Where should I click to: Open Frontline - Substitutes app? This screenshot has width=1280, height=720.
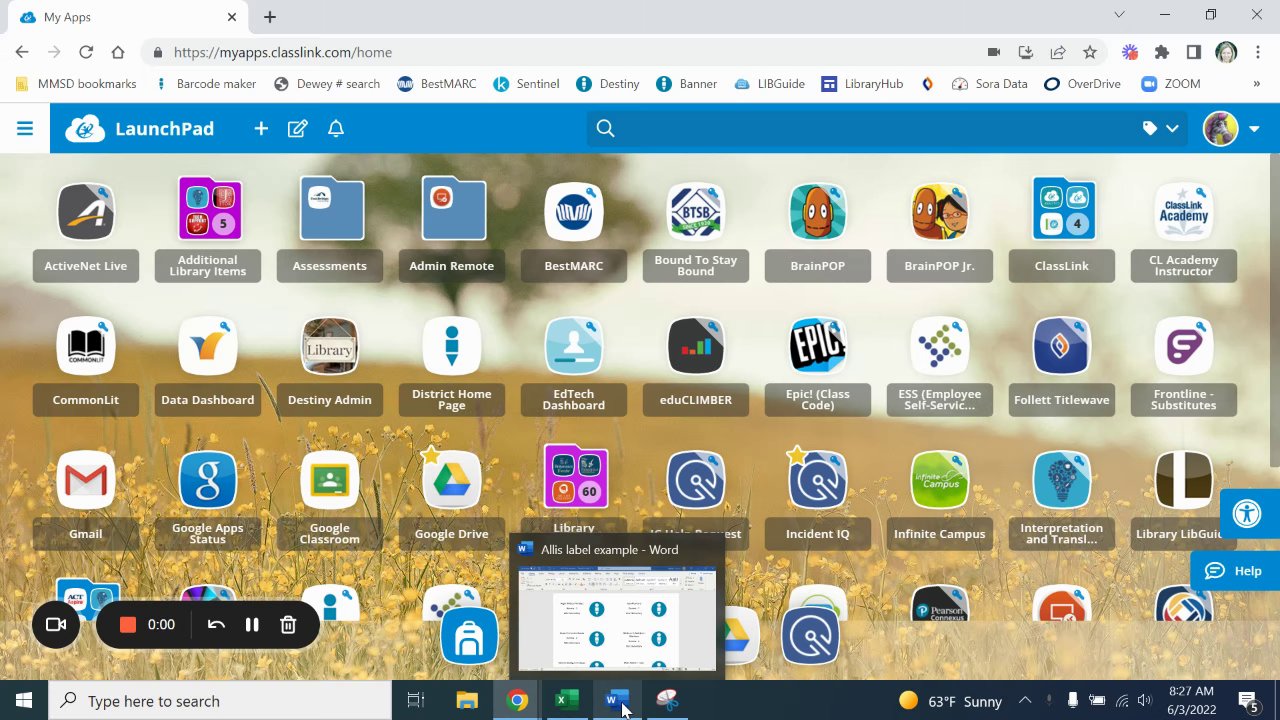click(x=1184, y=346)
